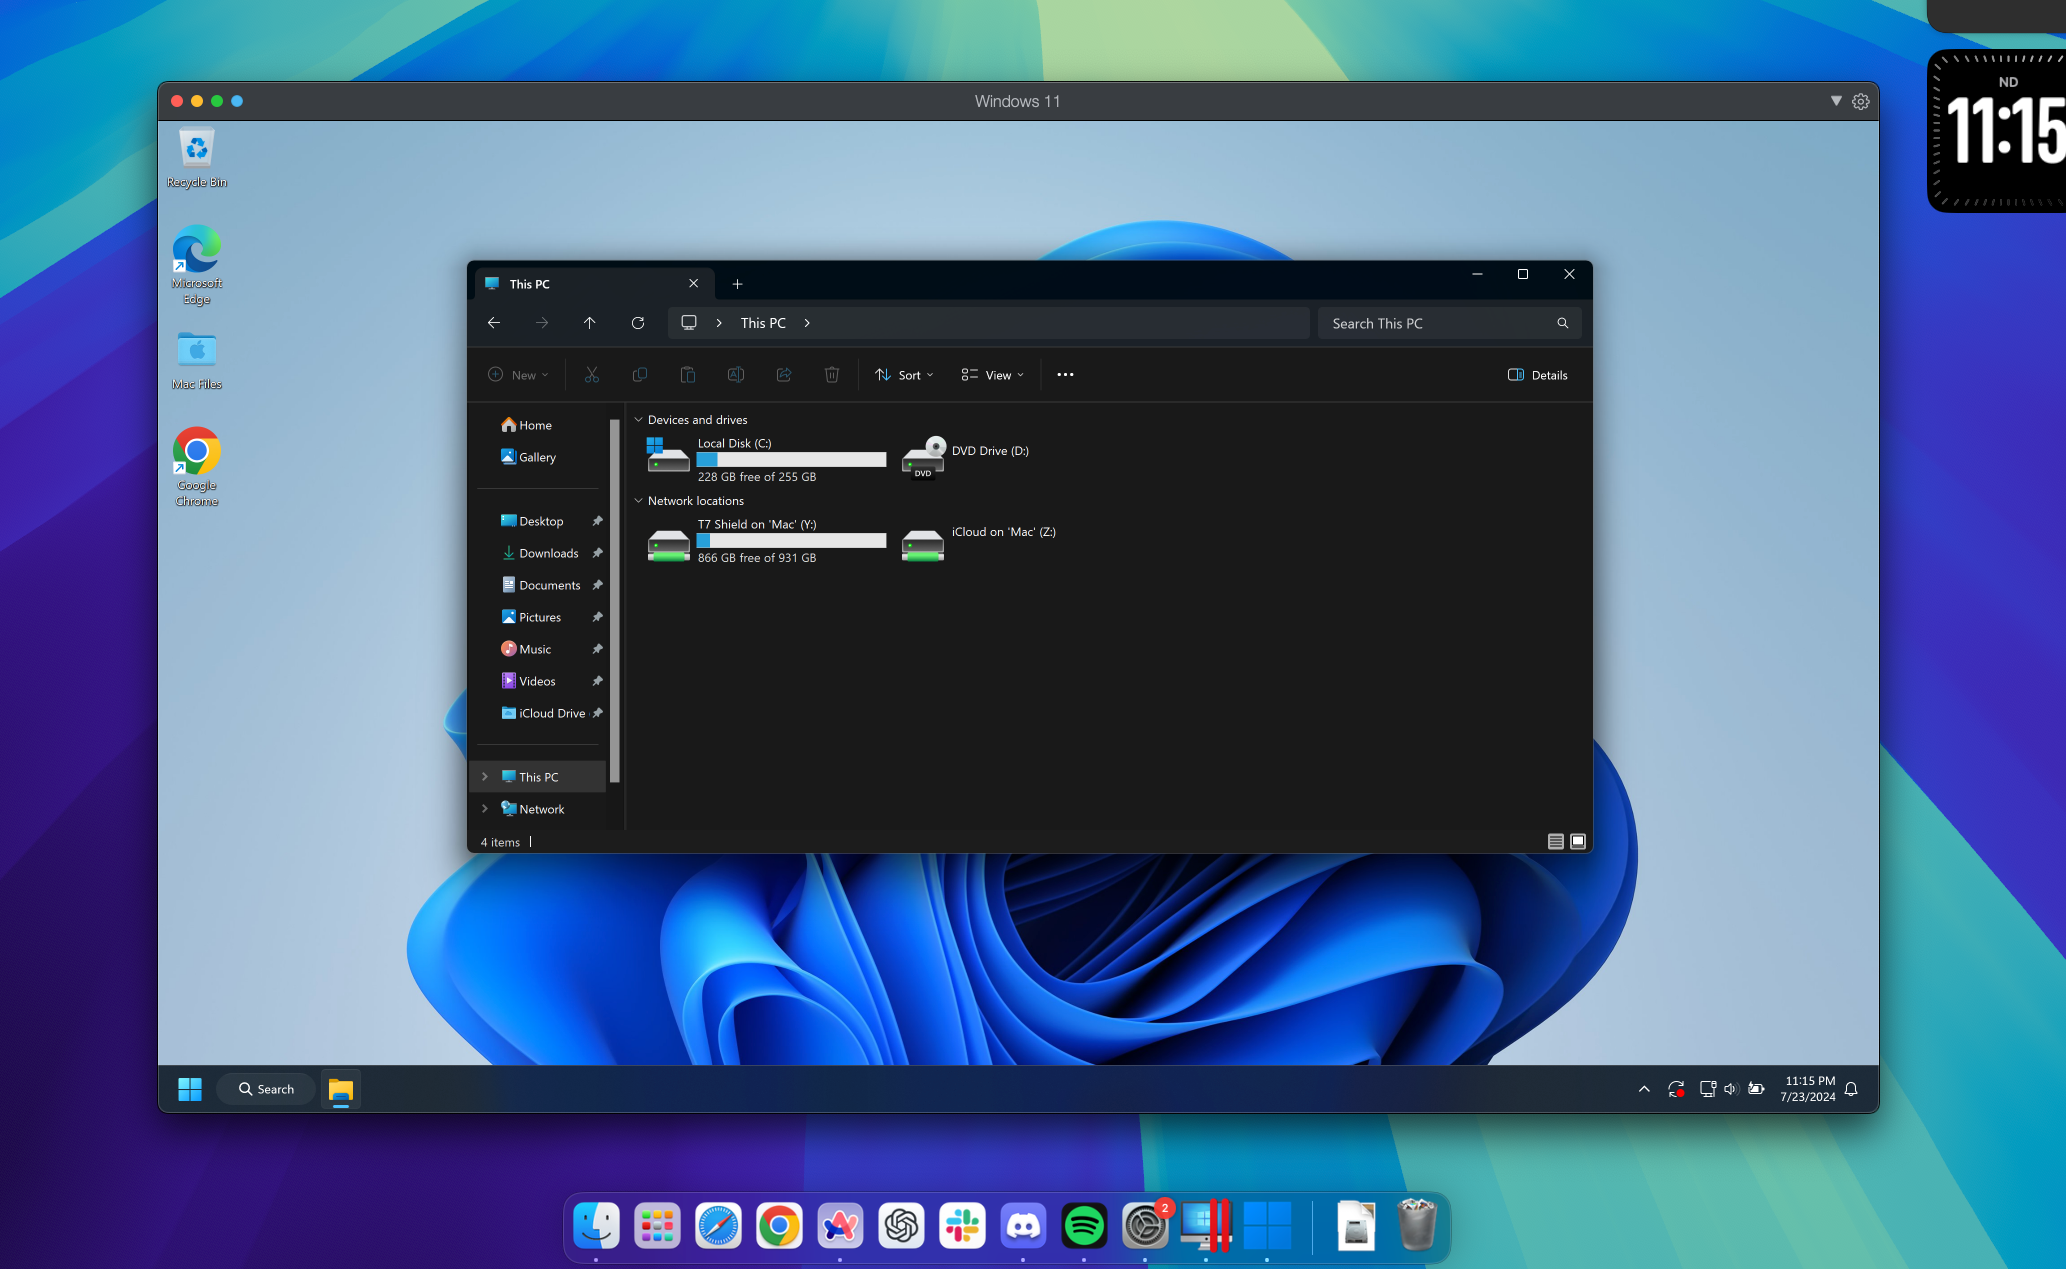This screenshot has height=1269, width=2066.
Task: Click the Paste icon in the toolbar
Action: (688, 374)
